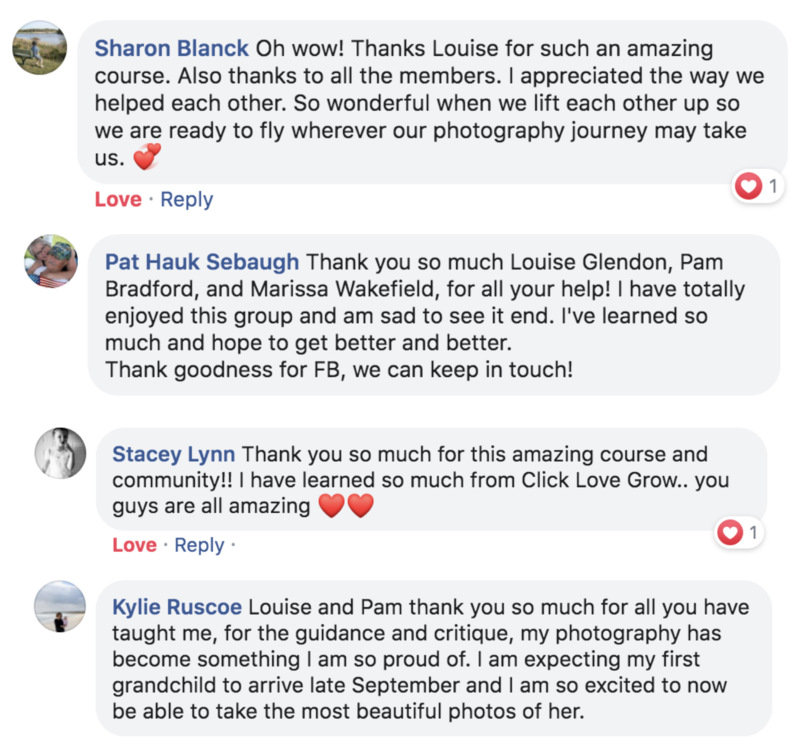The height and width of the screenshot is (755, 800).
Task: Click Stacey Lynn's avatar image
Action: tap(61, 454)
